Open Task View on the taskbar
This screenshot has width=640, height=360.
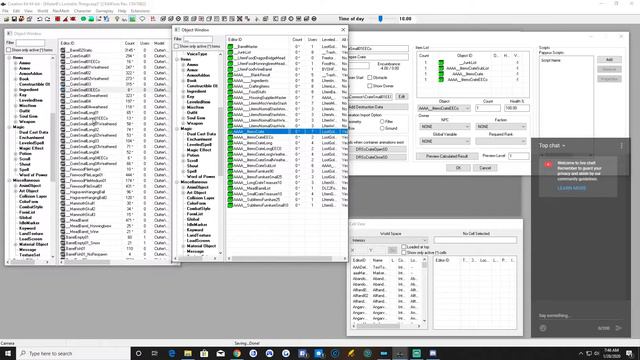click(x=155, y=353)
